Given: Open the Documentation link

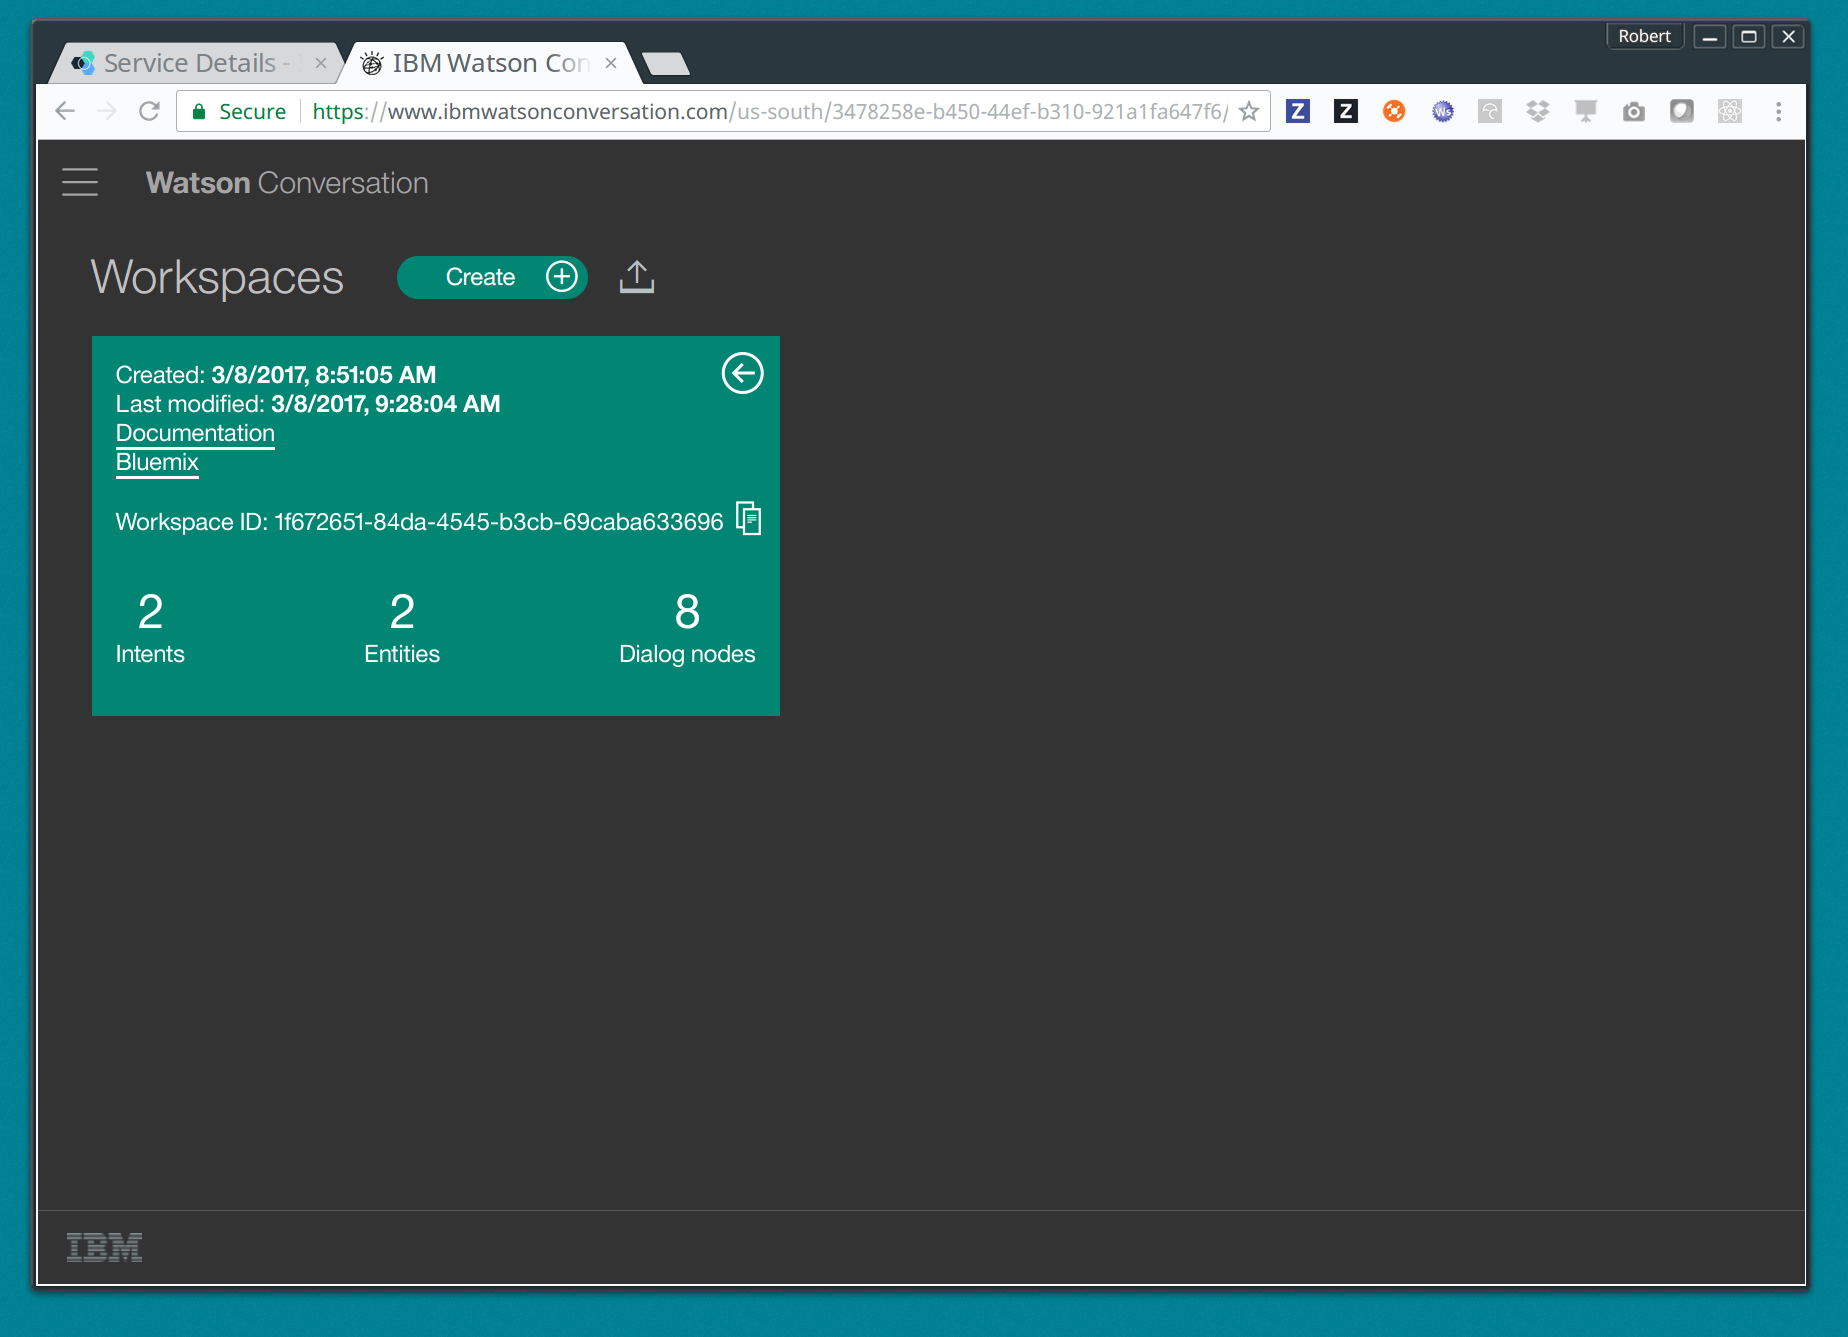Looking at the screenshot, I should [195, 433].
